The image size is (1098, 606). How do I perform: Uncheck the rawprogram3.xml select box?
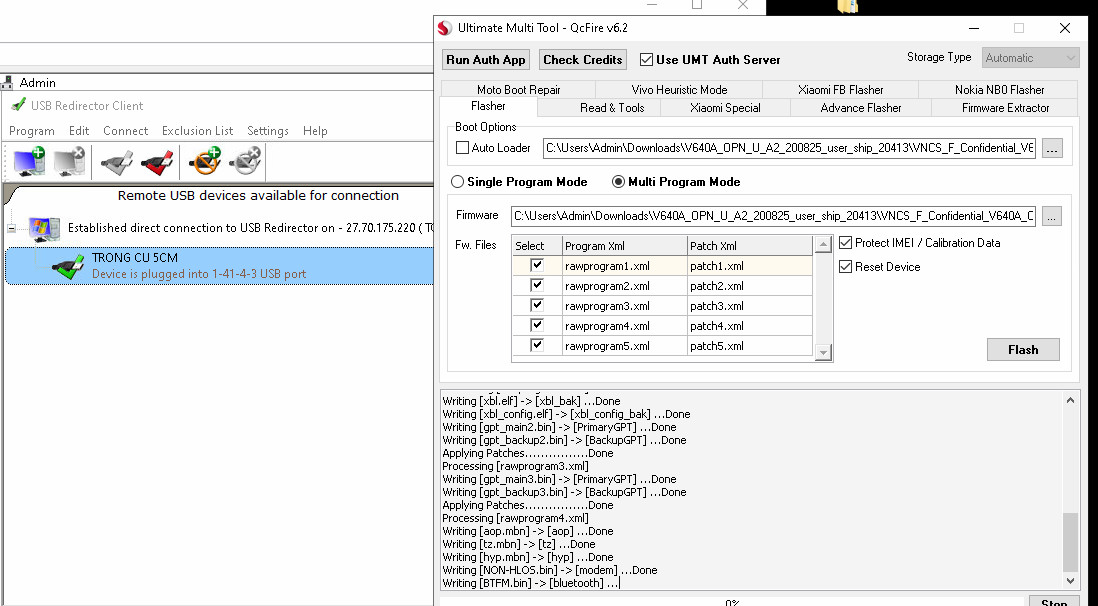537,305
